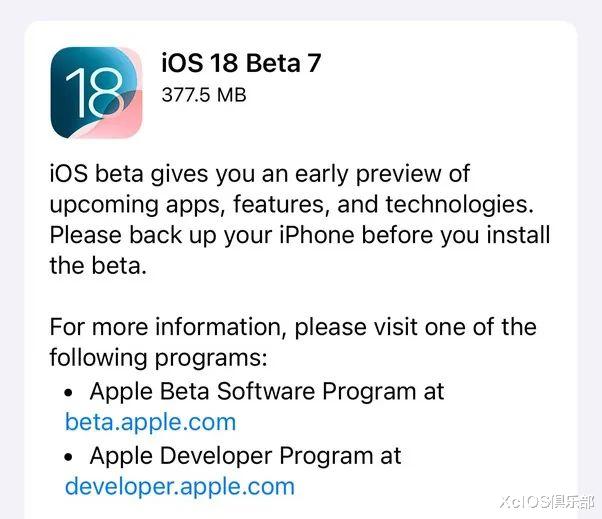The image size is (602, 519).
Task: Tap the 'upcoming apps, features, and technologies' line
Action: pyautogui.click(x=292, y=205)
